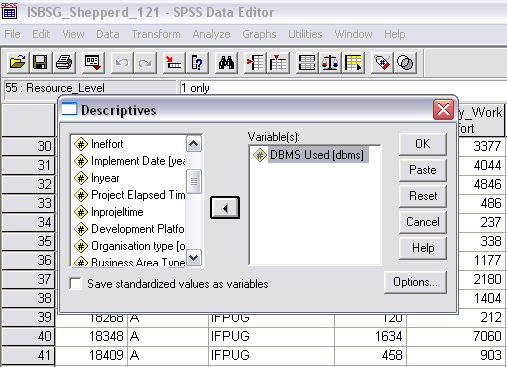Click the move-variable arrow button
This screenshot has height=367, width=507.
coord(225,208)
